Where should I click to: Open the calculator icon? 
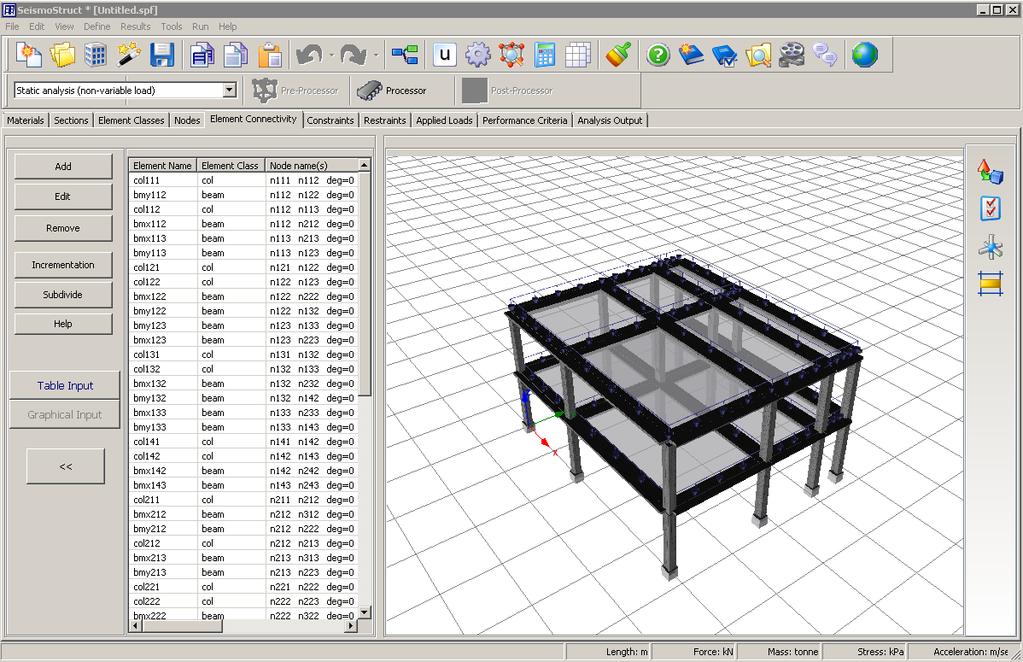(545, 55)
